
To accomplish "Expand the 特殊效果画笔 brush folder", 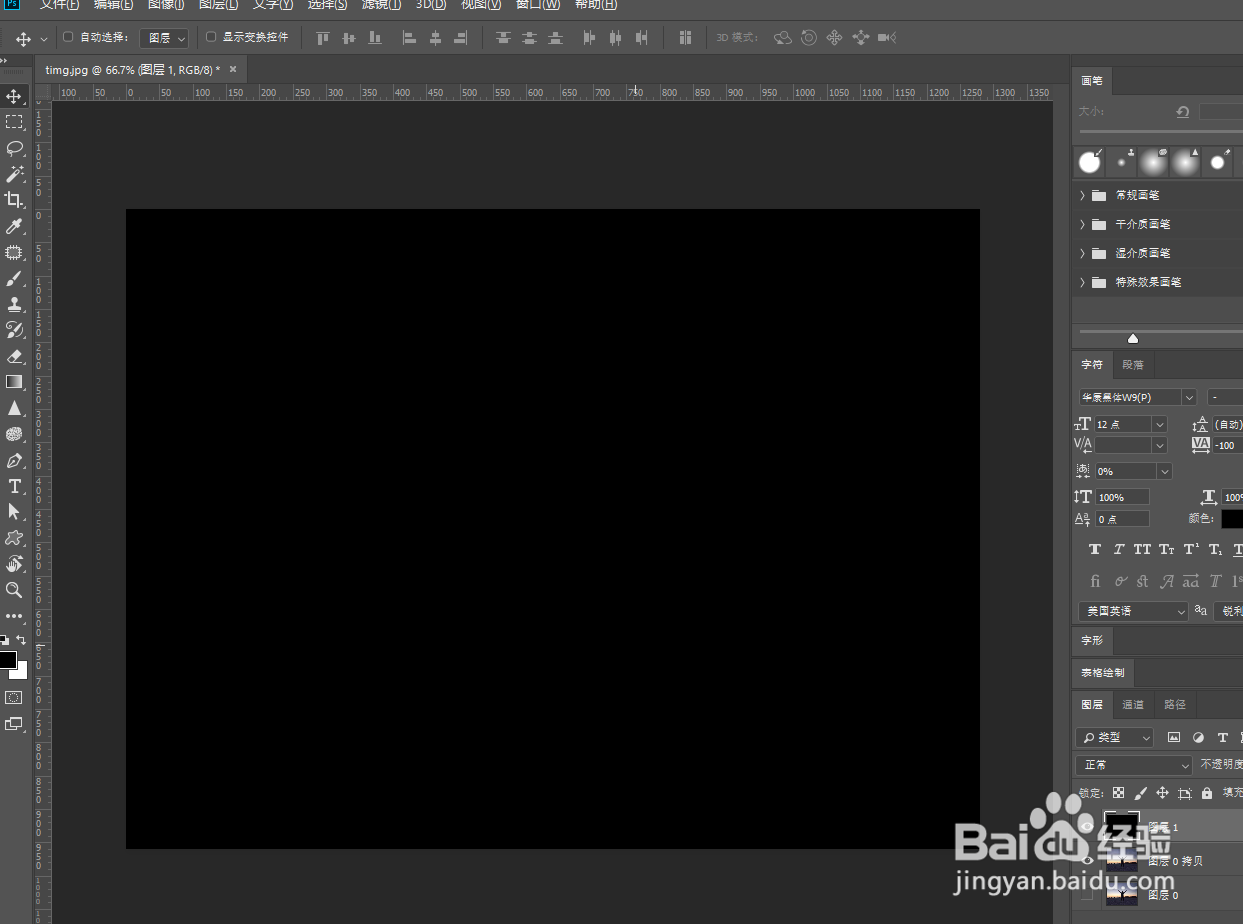I will pos(1083,282).
